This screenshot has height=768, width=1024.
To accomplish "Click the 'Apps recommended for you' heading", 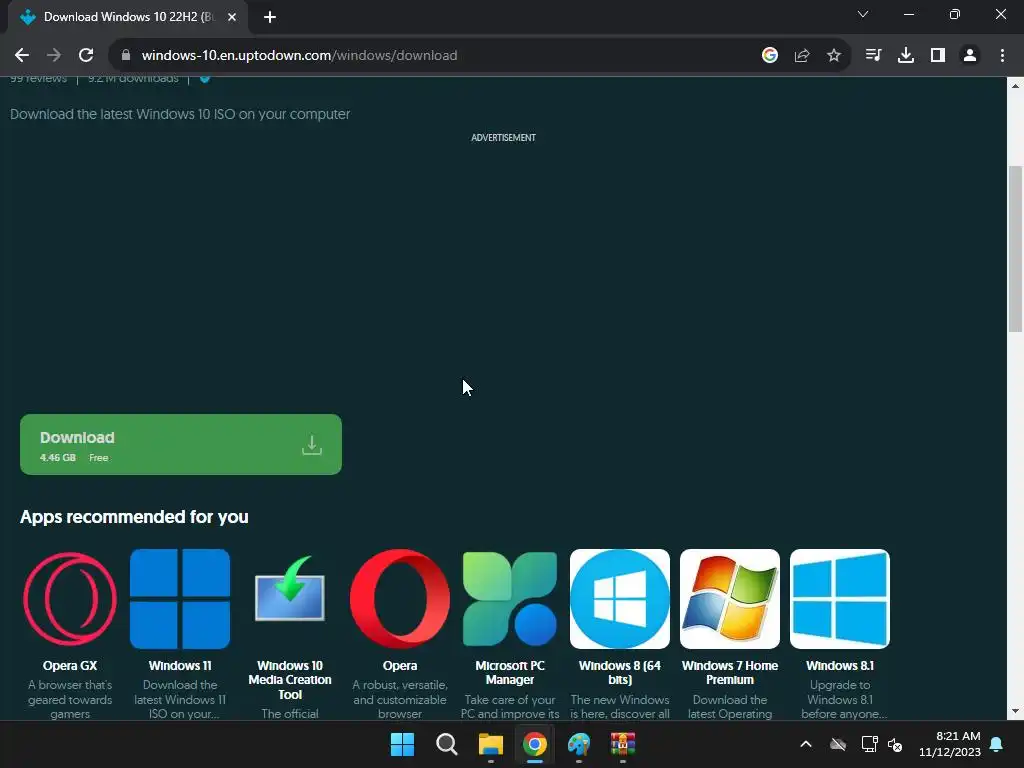I will point(135,517).
